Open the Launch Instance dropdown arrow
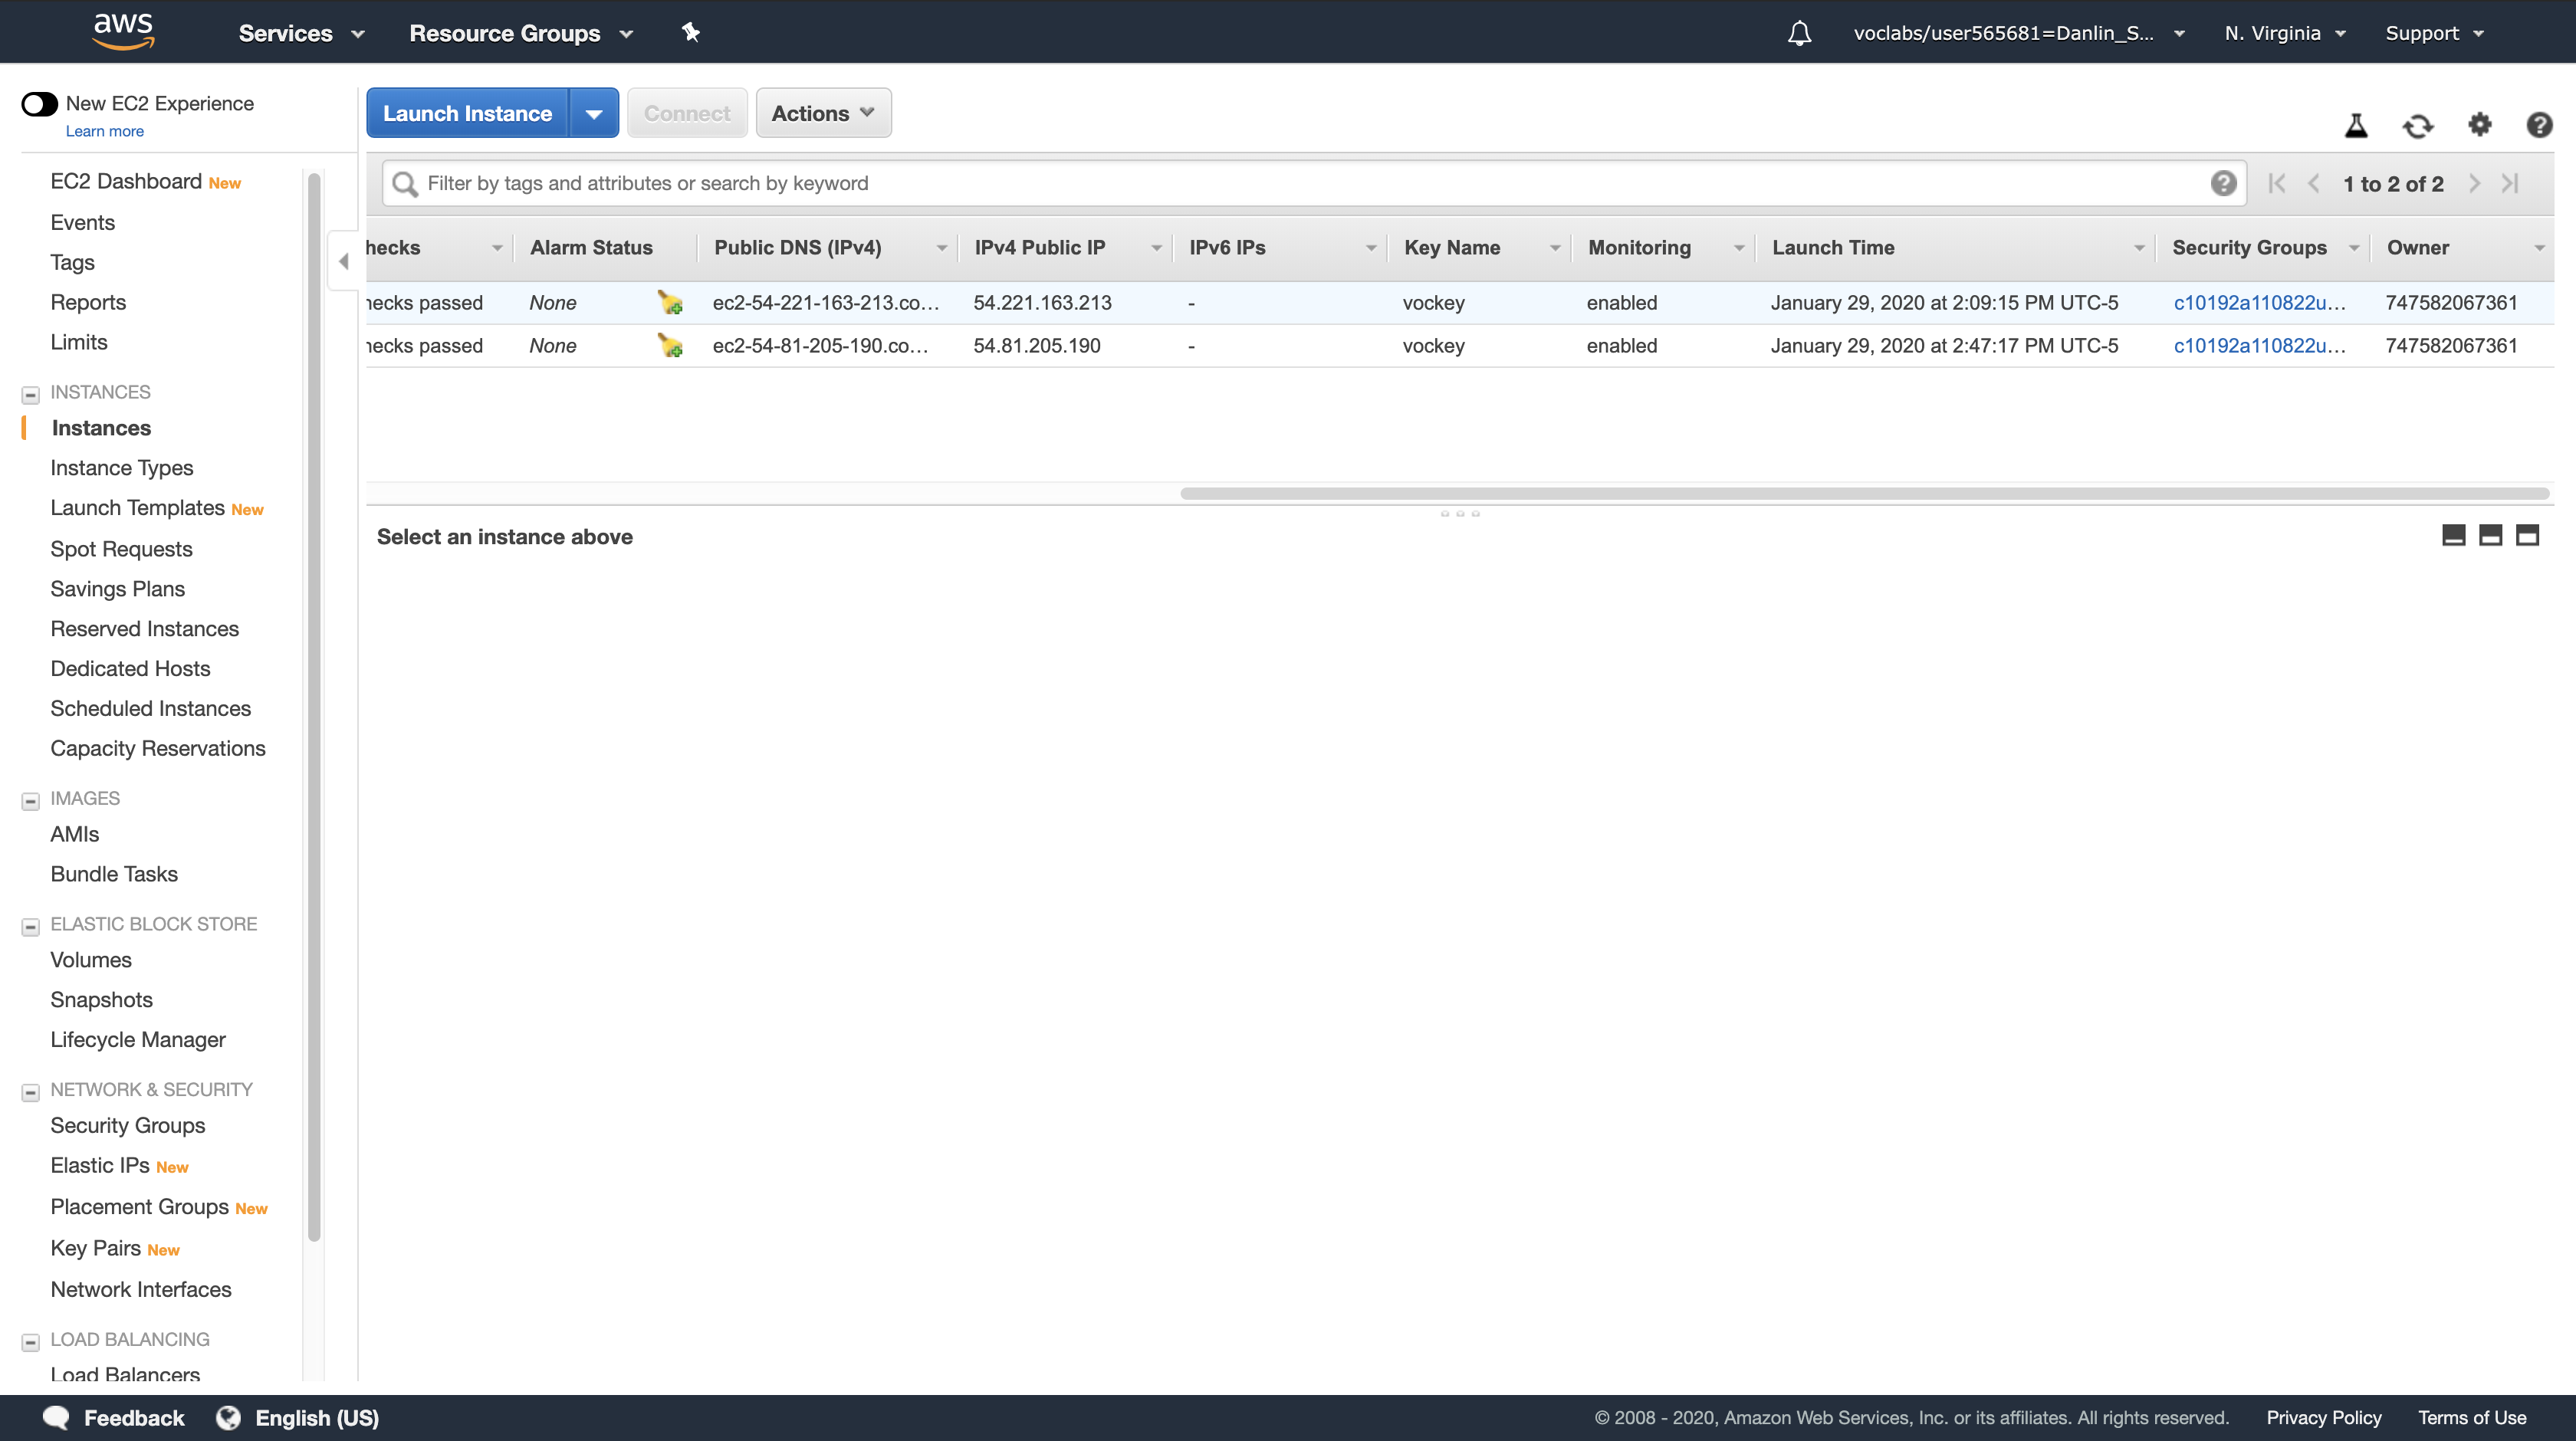The height and width of the screenshot is (1441, 2576). [594, 114]
